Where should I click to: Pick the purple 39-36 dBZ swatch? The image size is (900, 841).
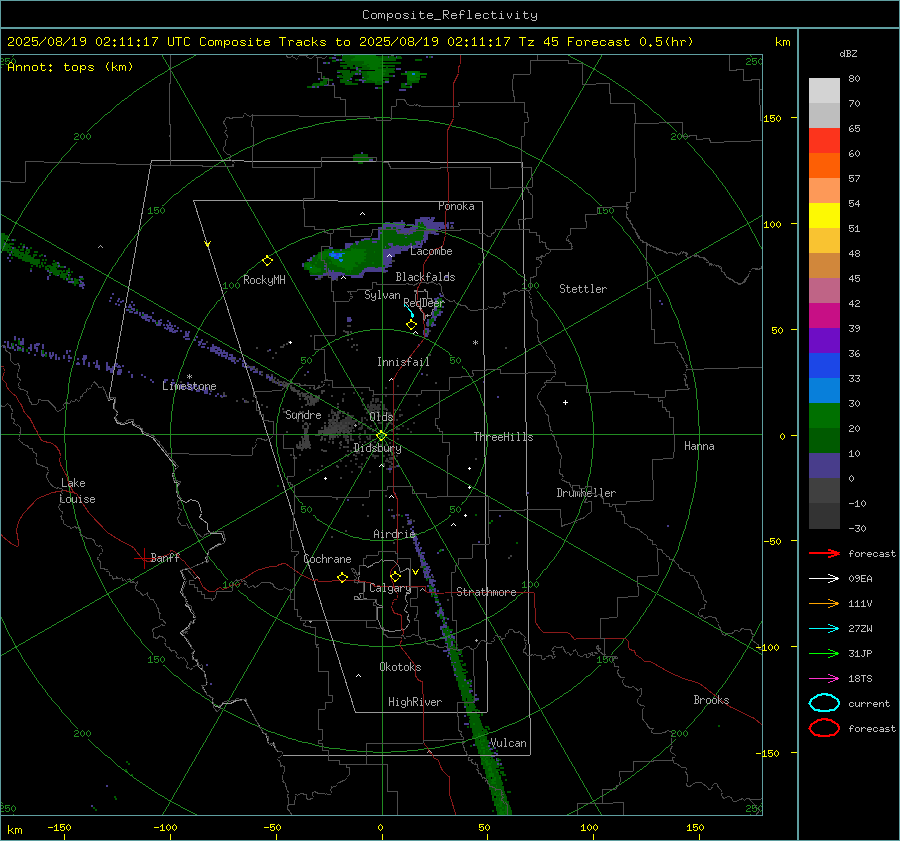pyautogui.click(x=824, y=341)
